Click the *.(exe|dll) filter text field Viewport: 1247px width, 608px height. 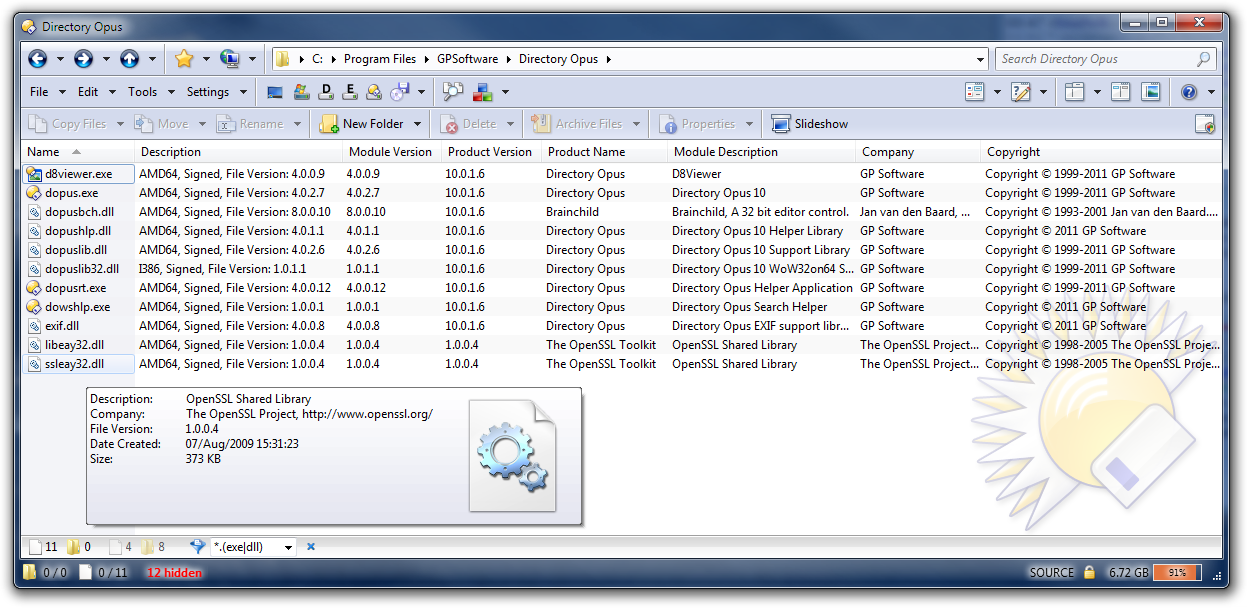[x=246, y=547]
